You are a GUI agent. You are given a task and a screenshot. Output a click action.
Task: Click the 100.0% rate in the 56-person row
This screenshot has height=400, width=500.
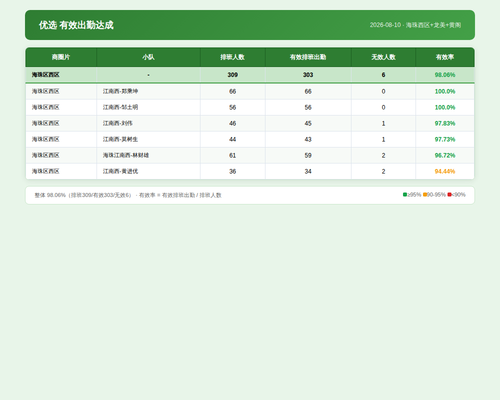tap(445, 107)
